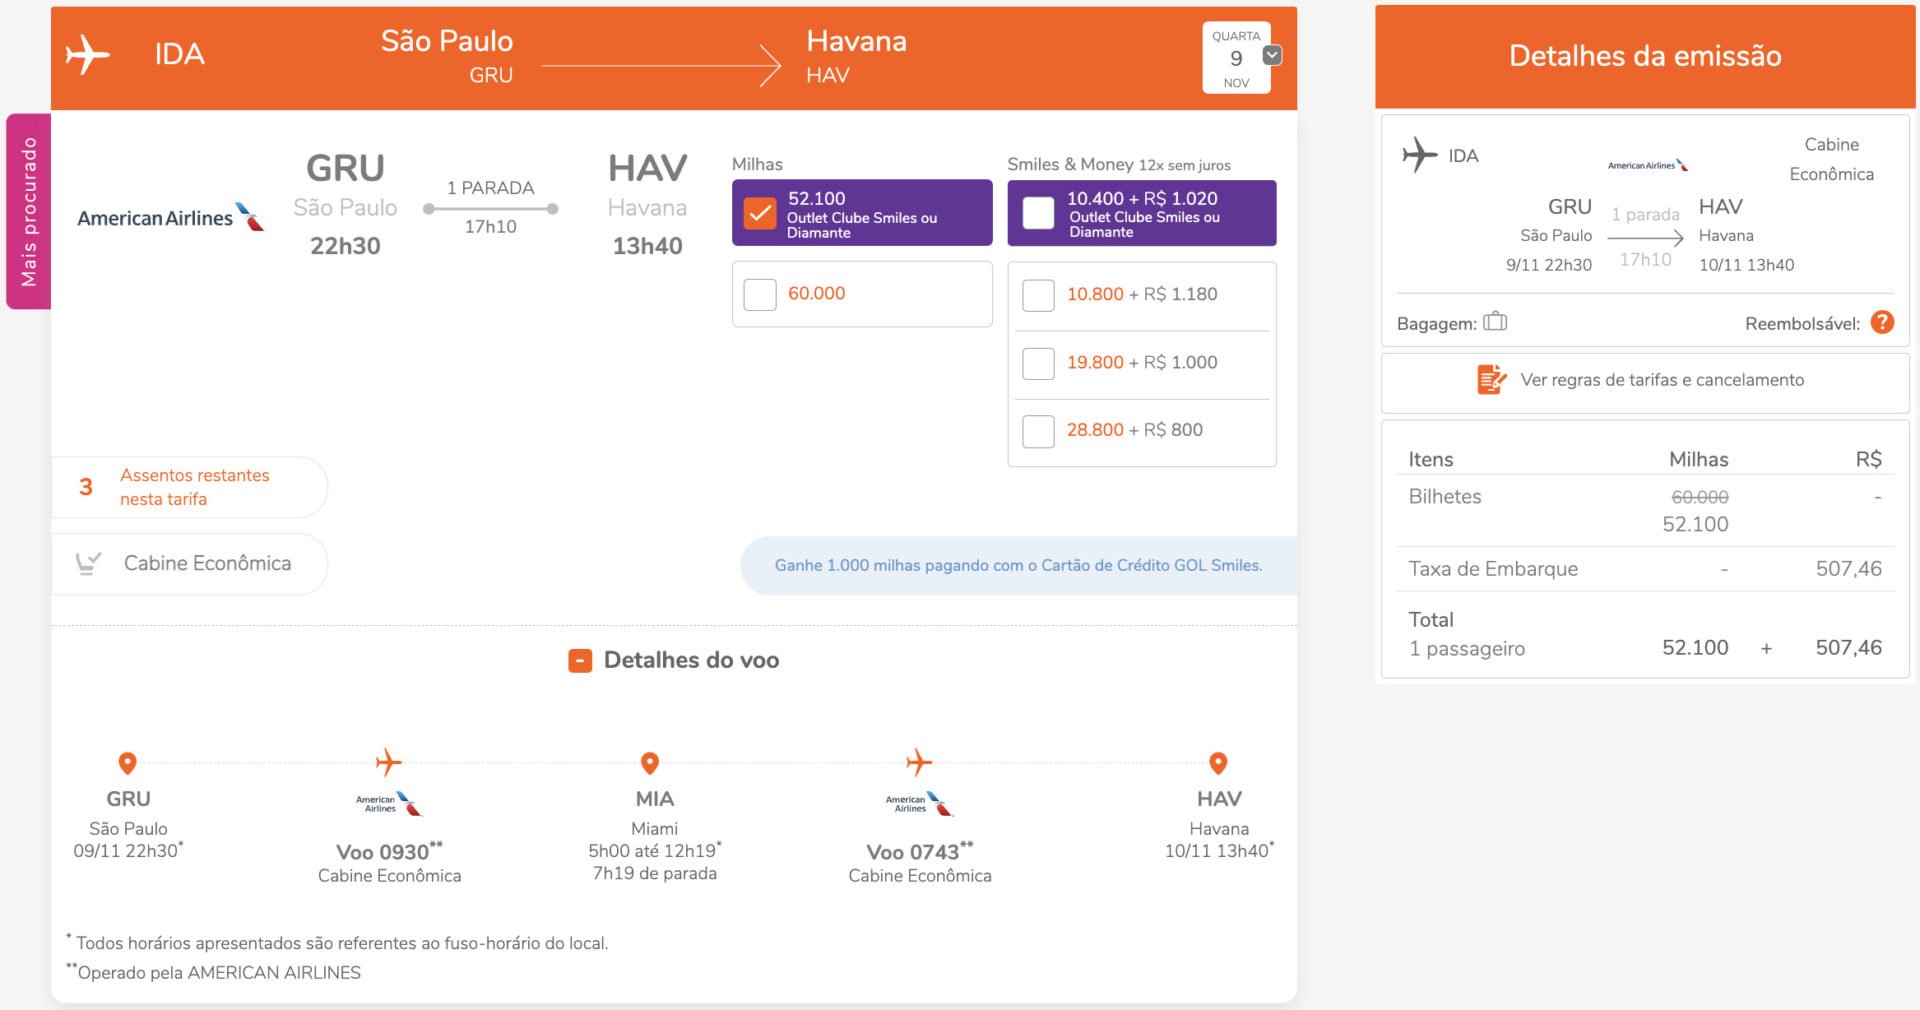This screenshot has height=1010, width=1920.
Task: Click the 1 PARADA stop indicator
Action: pos(490,188)
